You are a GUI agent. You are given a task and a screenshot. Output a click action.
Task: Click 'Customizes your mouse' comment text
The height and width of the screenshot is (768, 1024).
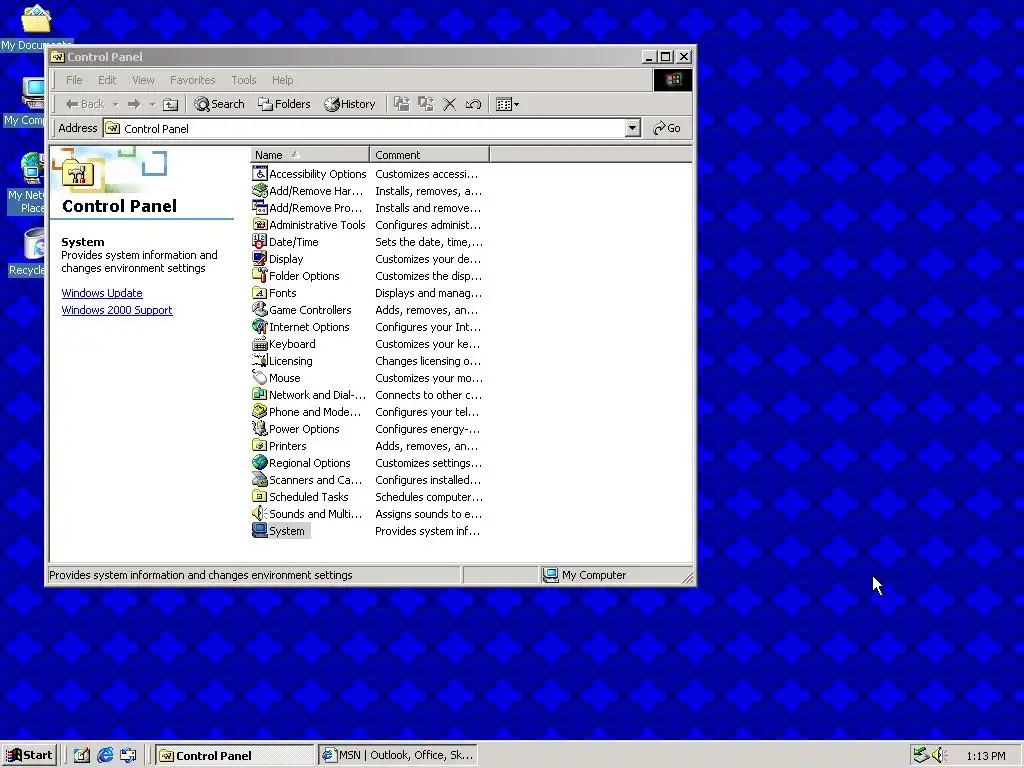click(428, 377)
